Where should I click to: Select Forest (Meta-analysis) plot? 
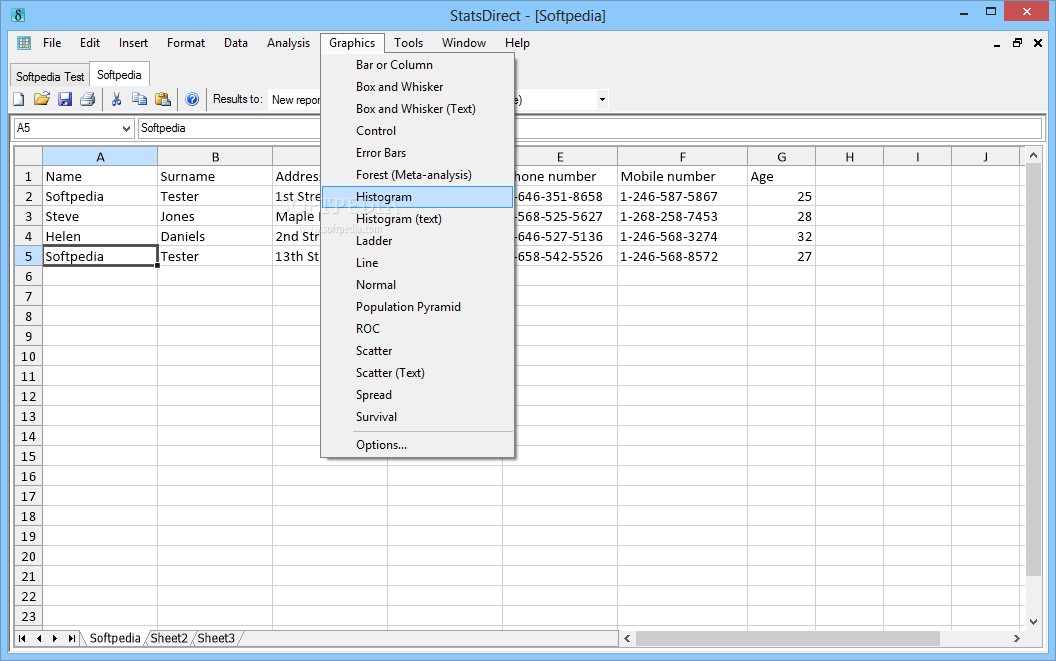pyautogui.click(x=418, y=175)
